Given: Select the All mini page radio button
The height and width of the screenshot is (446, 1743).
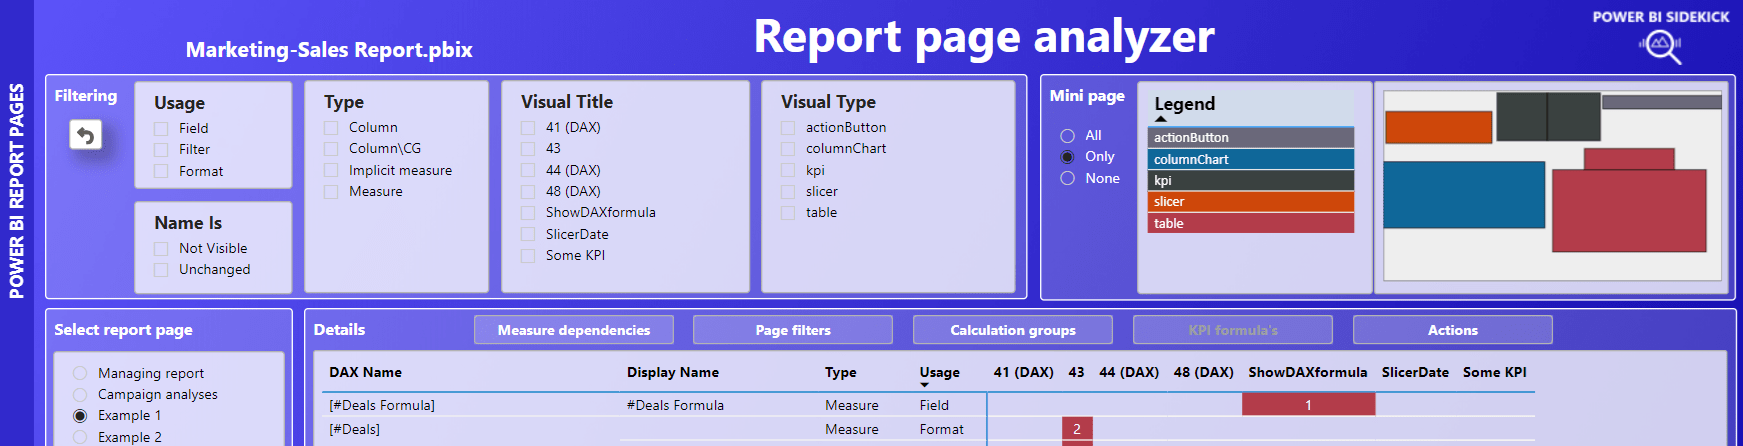Looking at the screenshot, I should point(1067,136).
